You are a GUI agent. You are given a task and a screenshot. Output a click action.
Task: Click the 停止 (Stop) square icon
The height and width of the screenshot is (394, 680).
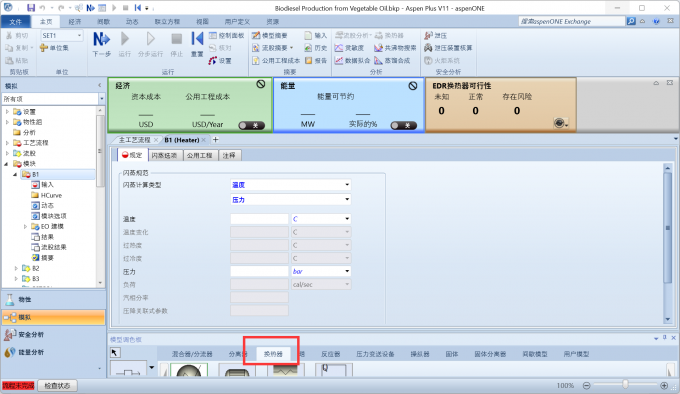pos(177,39)
